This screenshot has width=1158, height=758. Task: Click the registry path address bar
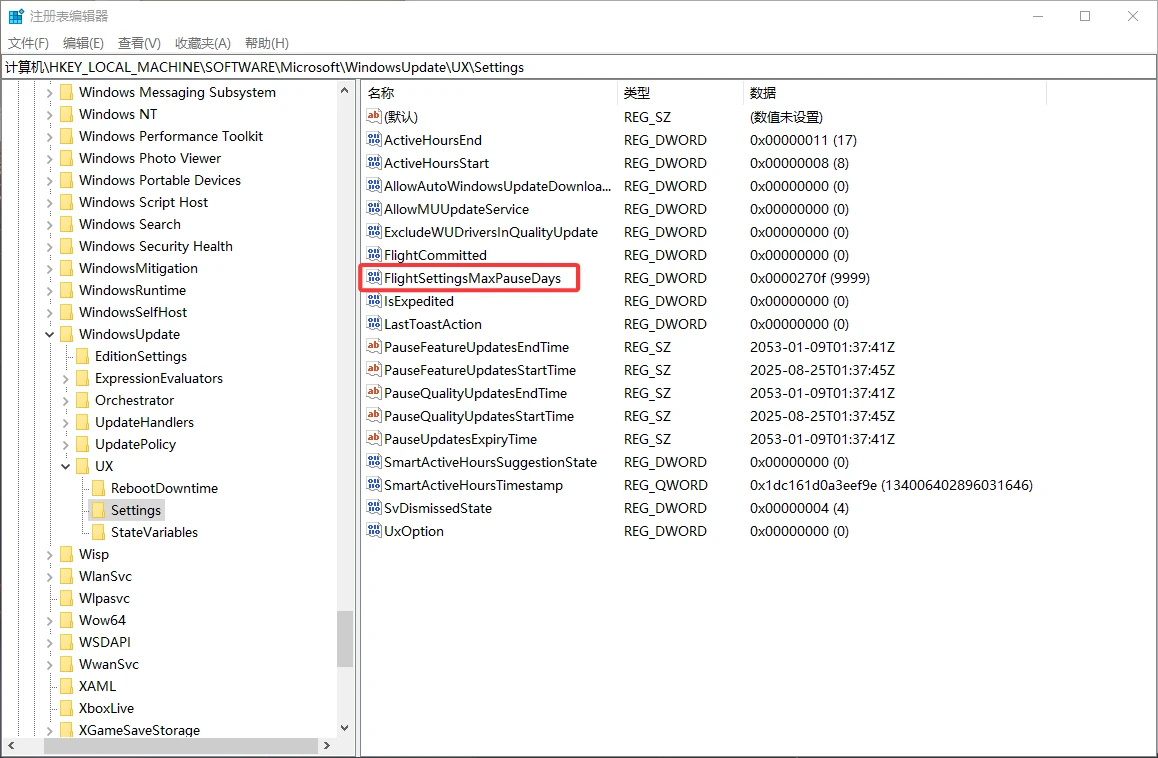578,67
